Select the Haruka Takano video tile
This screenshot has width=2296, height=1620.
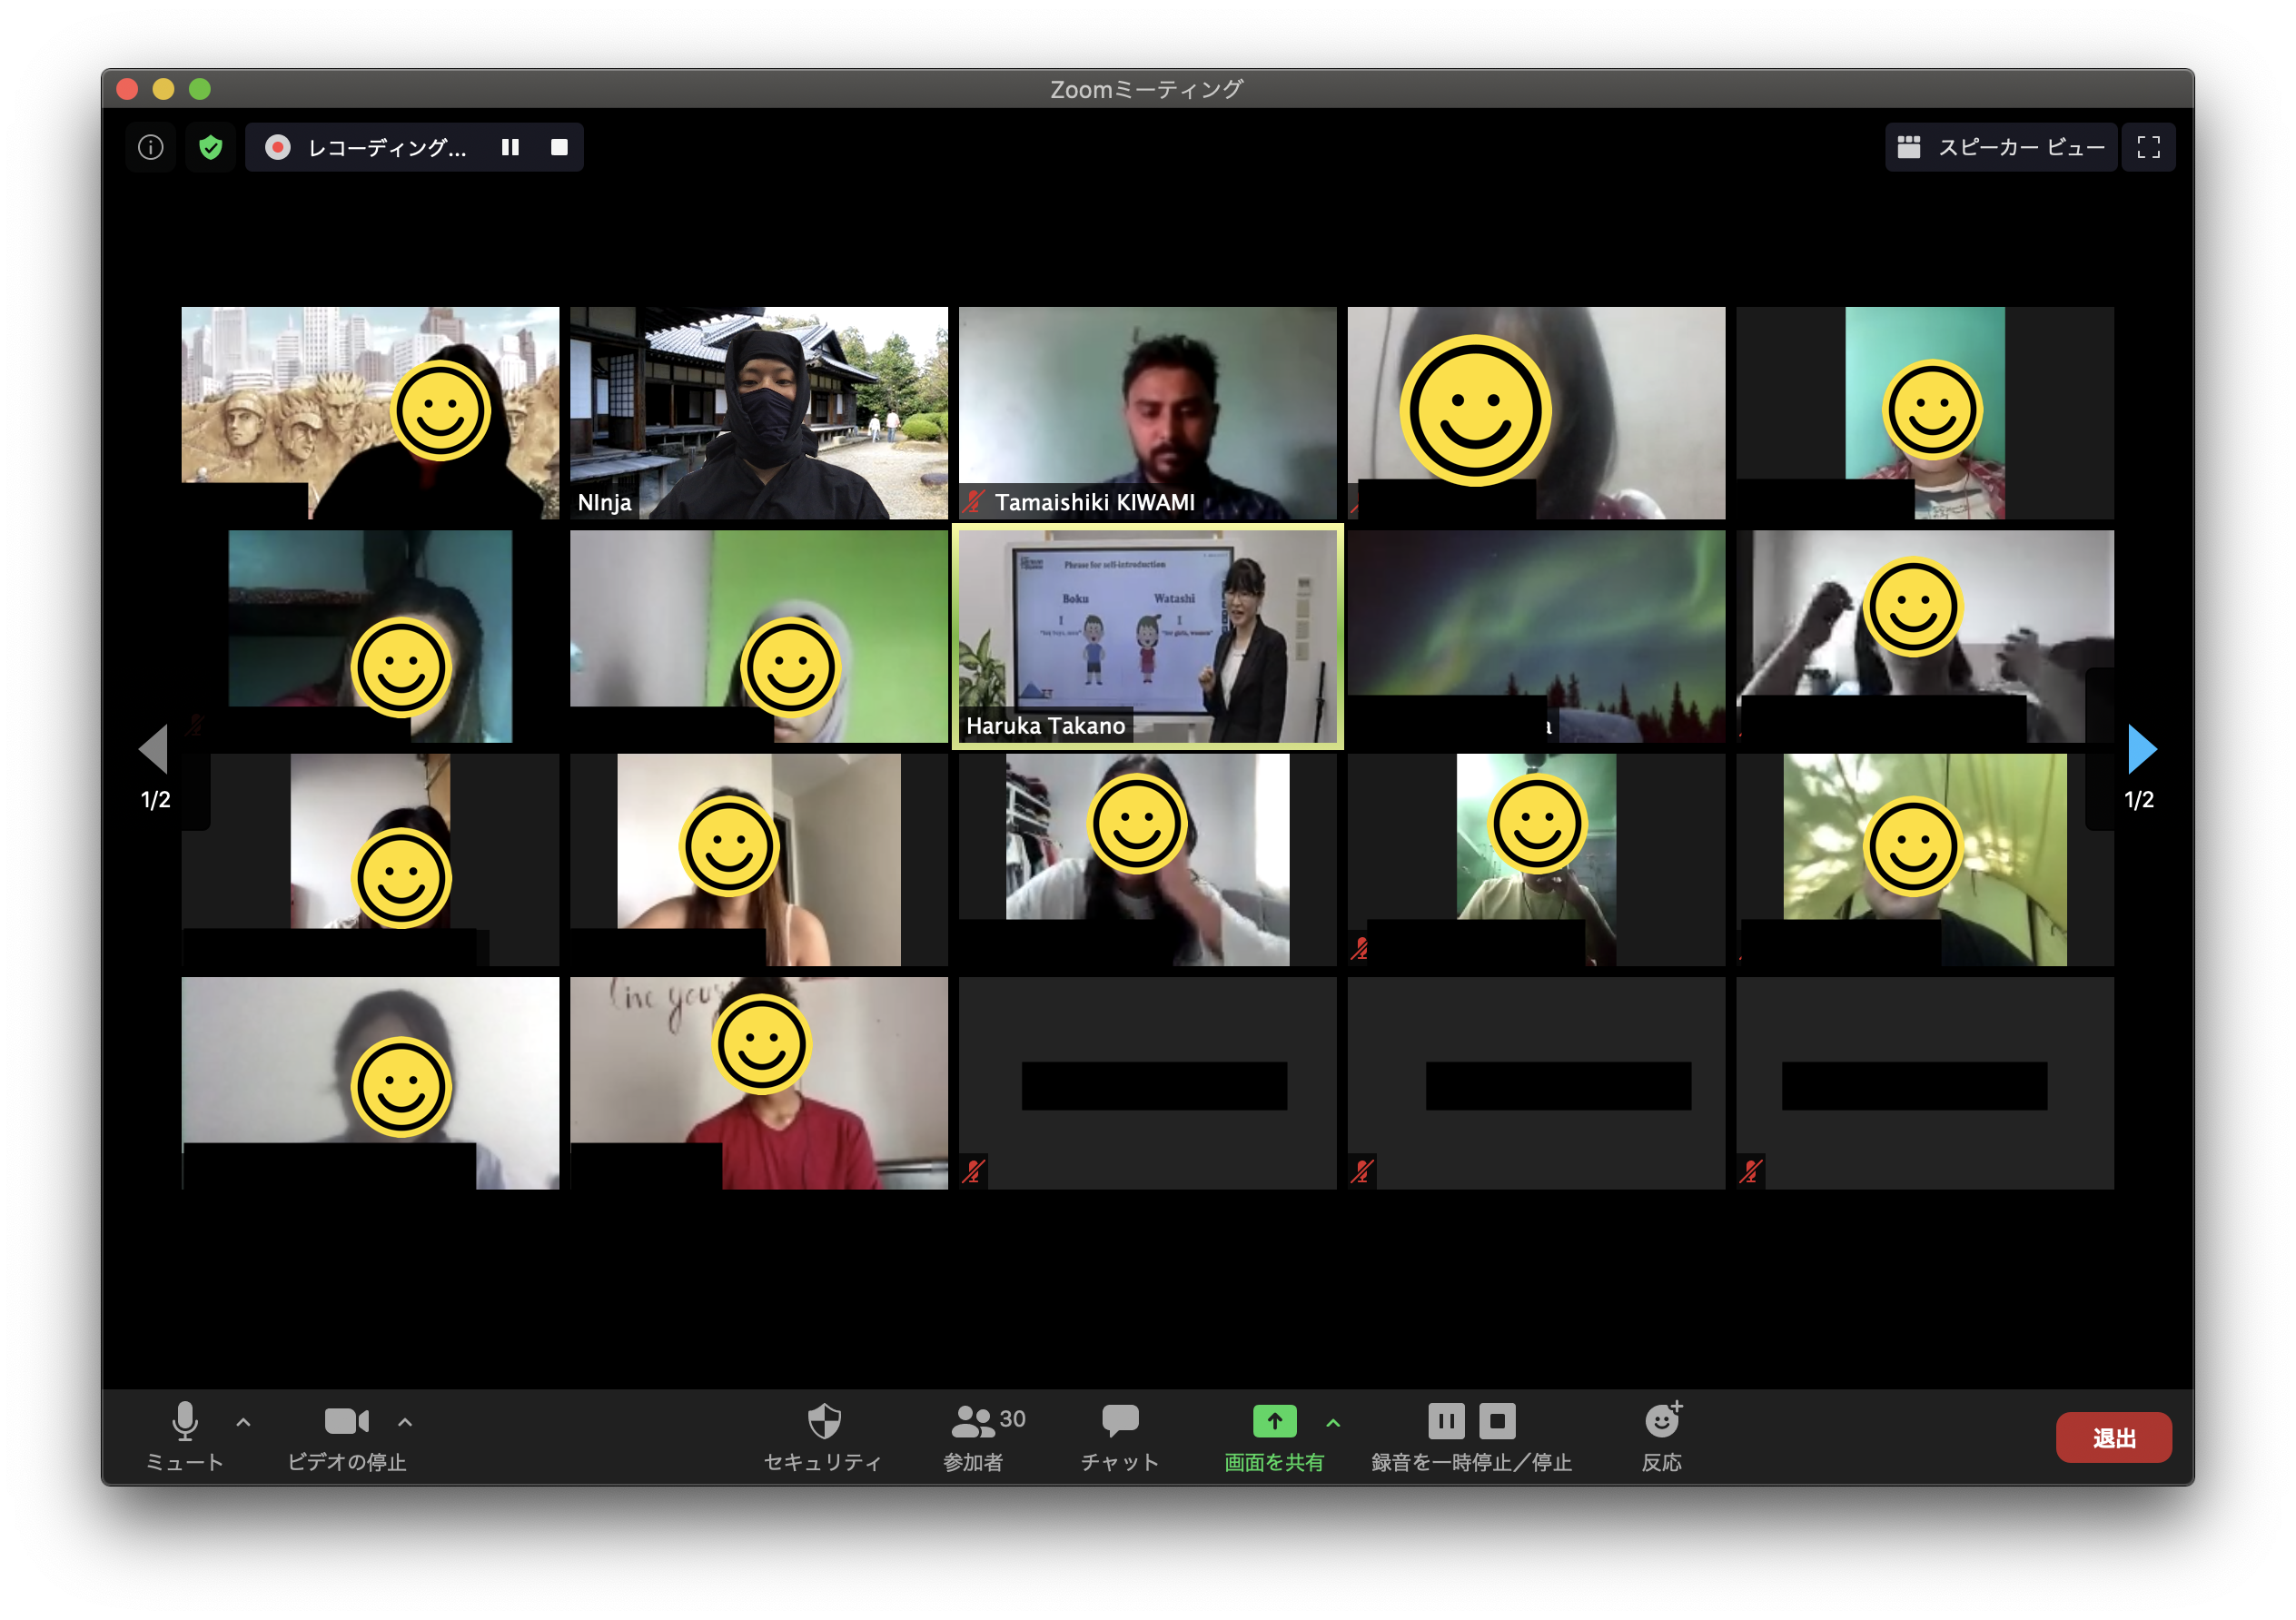[1147, 636]
